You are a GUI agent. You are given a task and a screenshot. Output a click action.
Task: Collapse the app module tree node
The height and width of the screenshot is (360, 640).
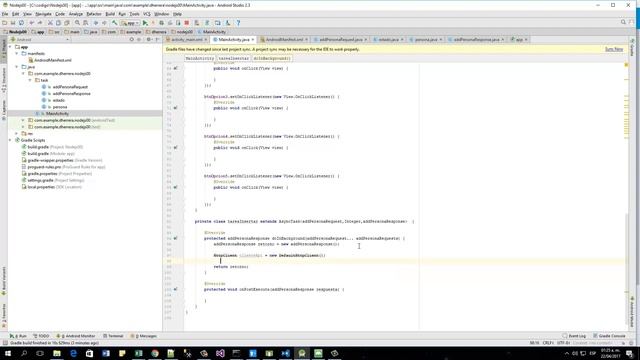11,47
